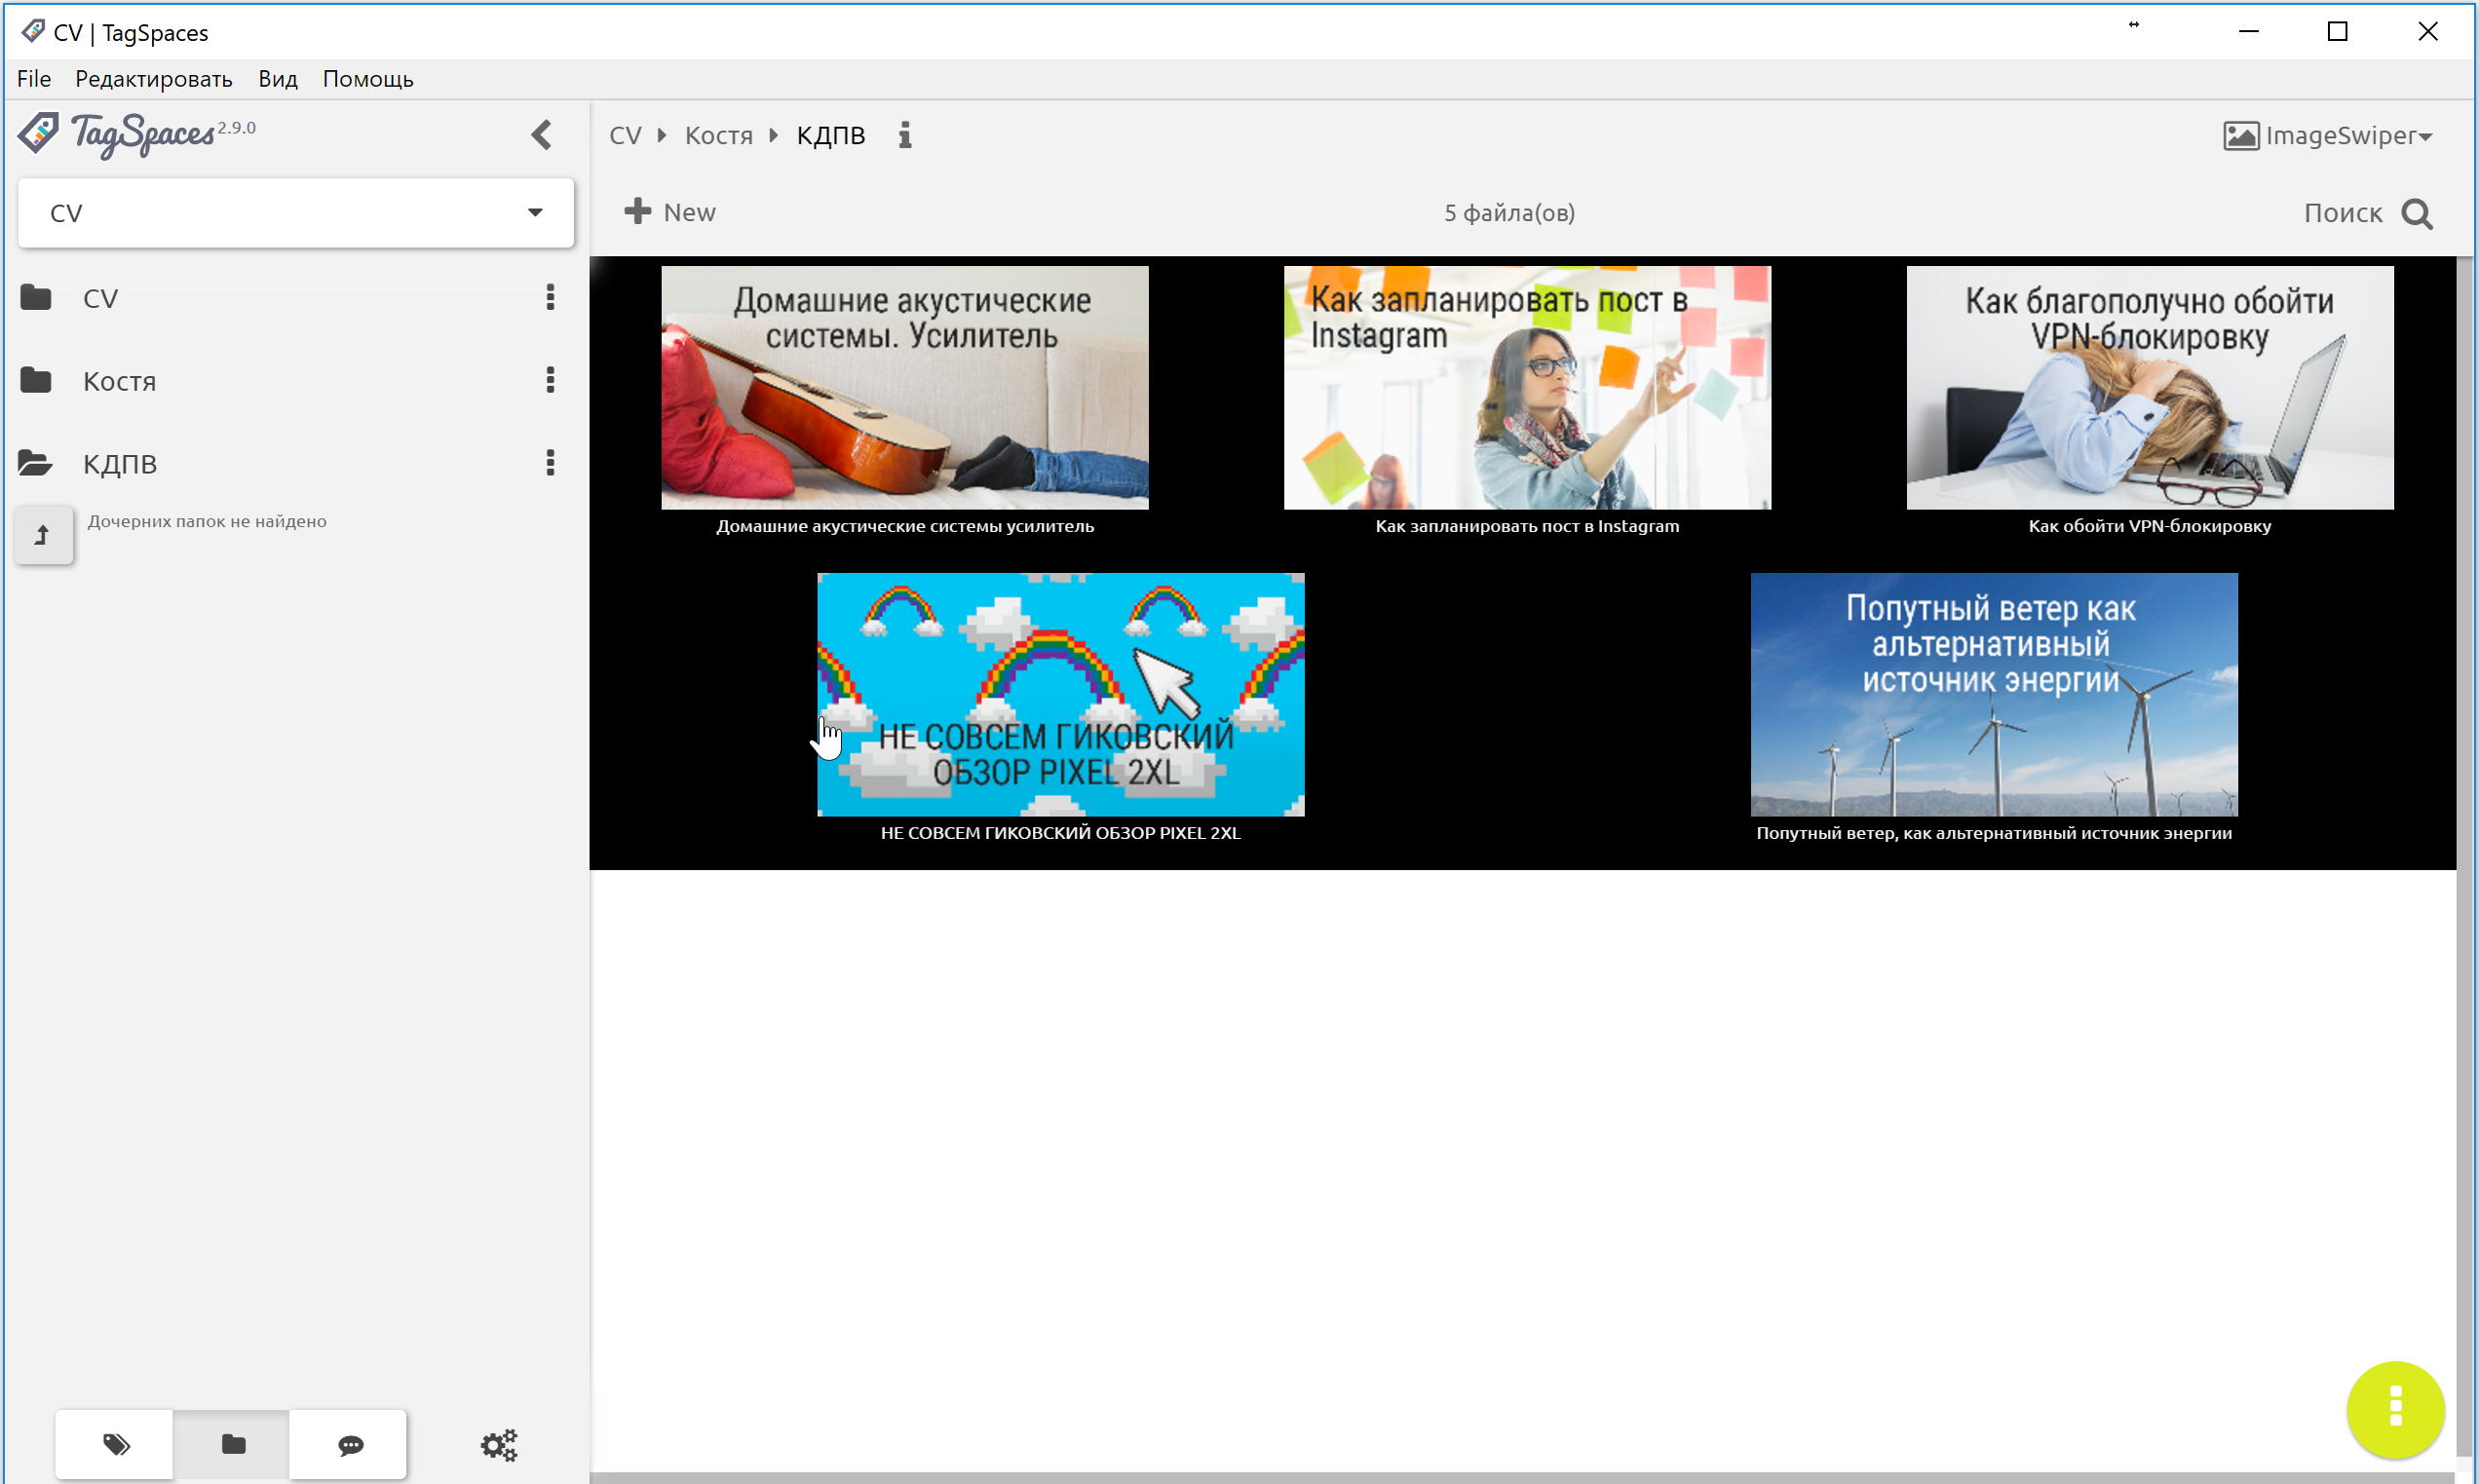Open the Помощь menu
The height and width of the screenshot is (1484, 2479).
pos(367,79)
